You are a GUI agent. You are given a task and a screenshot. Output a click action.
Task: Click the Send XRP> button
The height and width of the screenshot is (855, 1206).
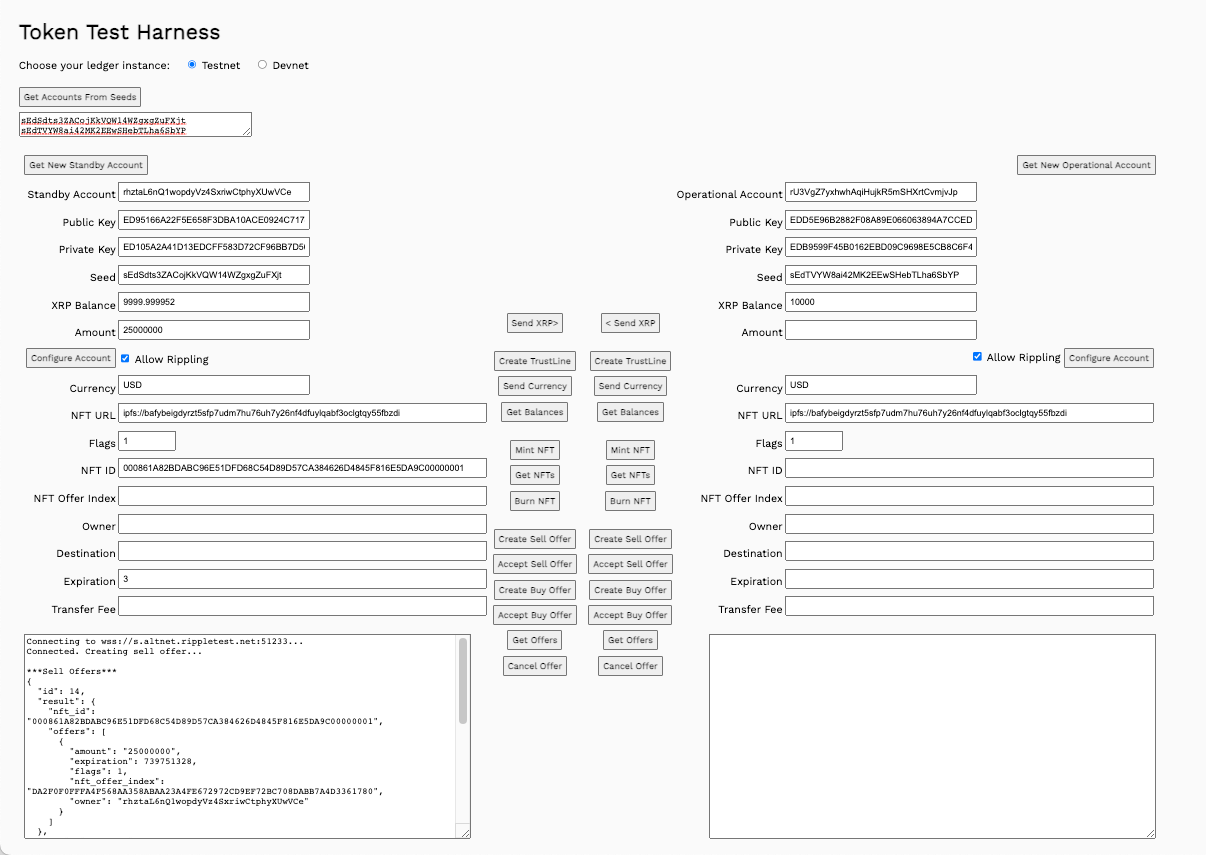click(x=535, y=323)
